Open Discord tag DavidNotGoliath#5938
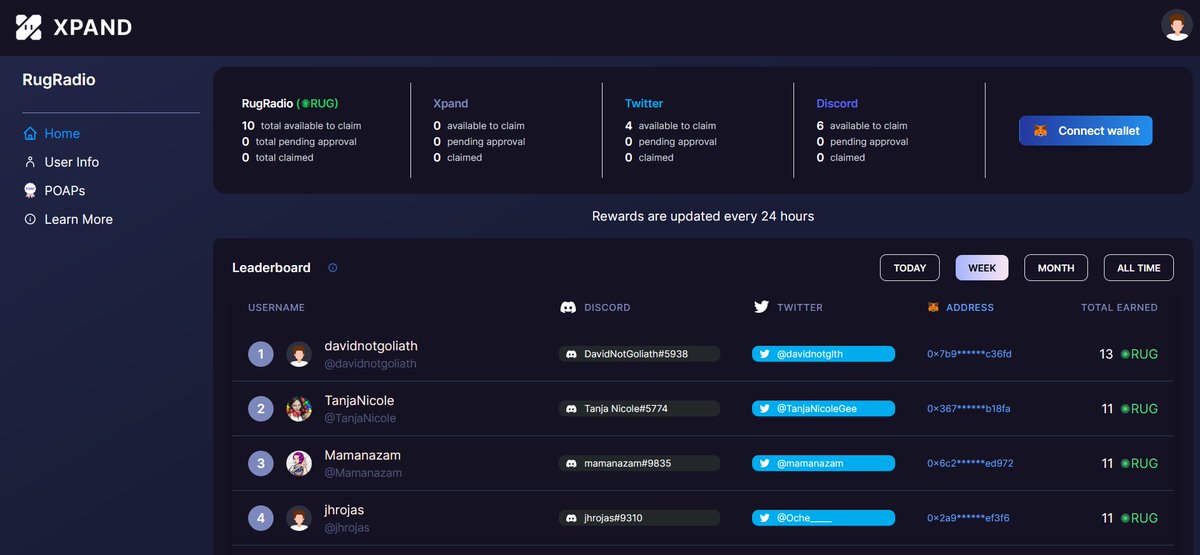 [639, 354]
